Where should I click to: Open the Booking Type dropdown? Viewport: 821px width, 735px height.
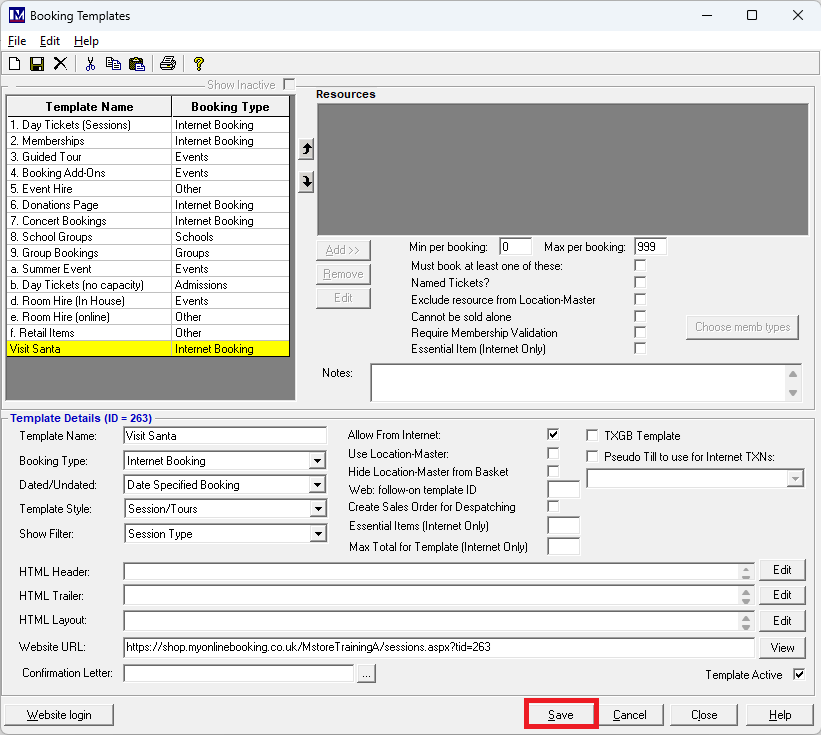point(317,461)
